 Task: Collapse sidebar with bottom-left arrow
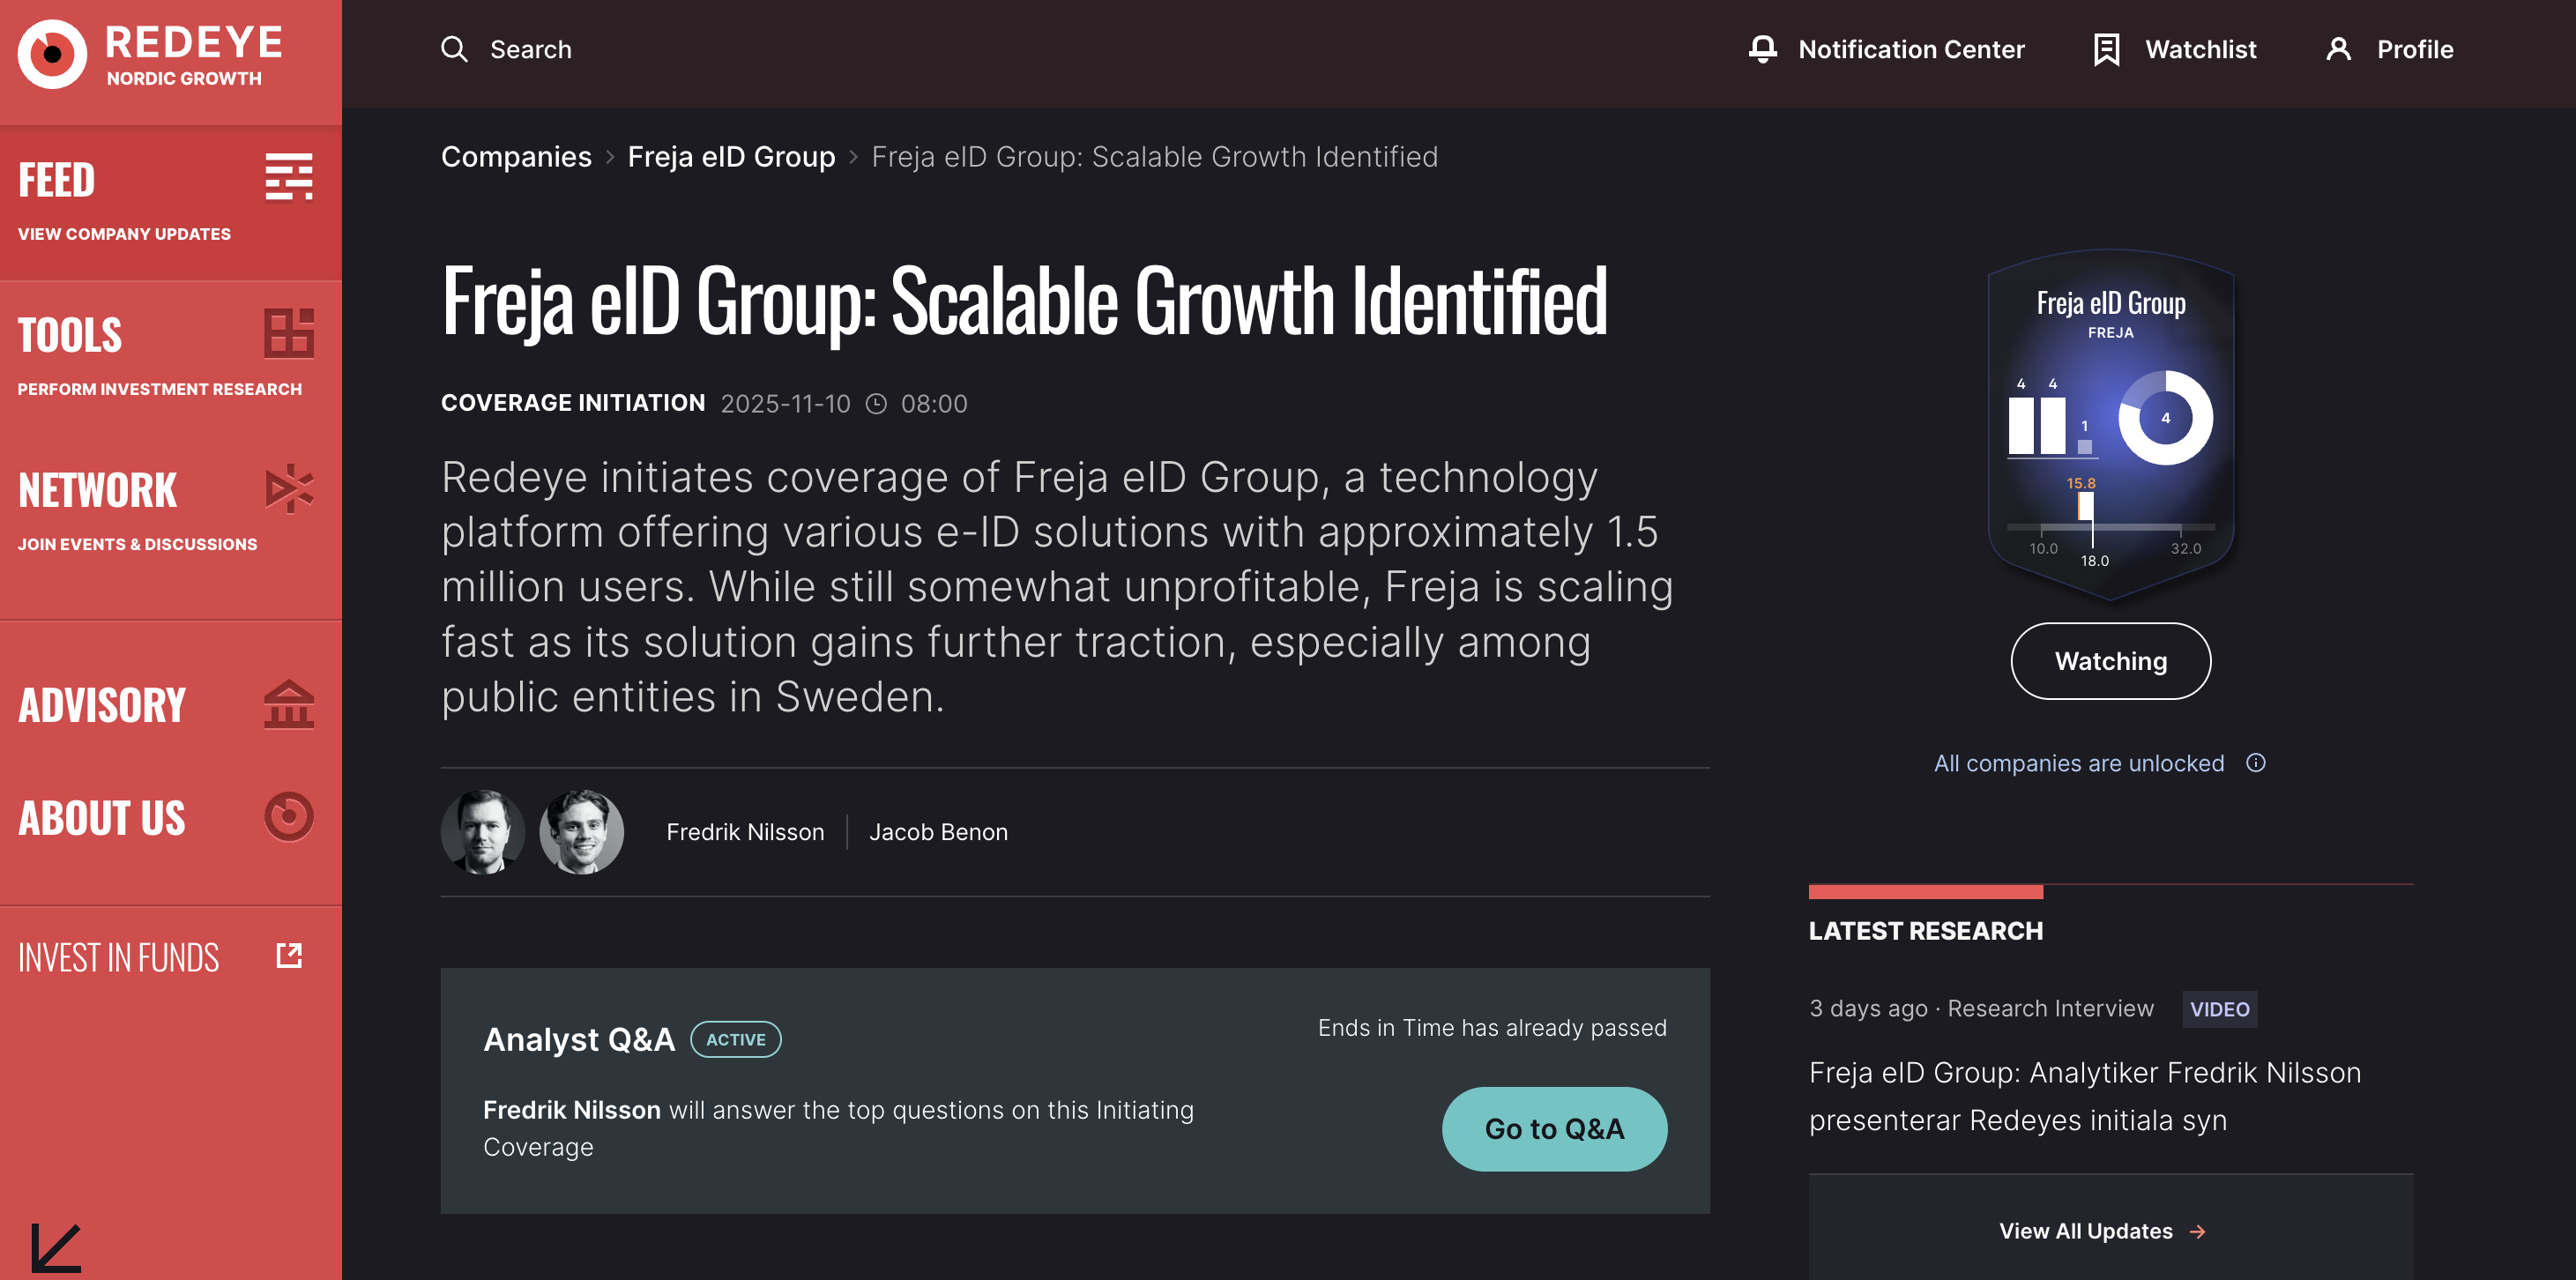coord(56,1247)
